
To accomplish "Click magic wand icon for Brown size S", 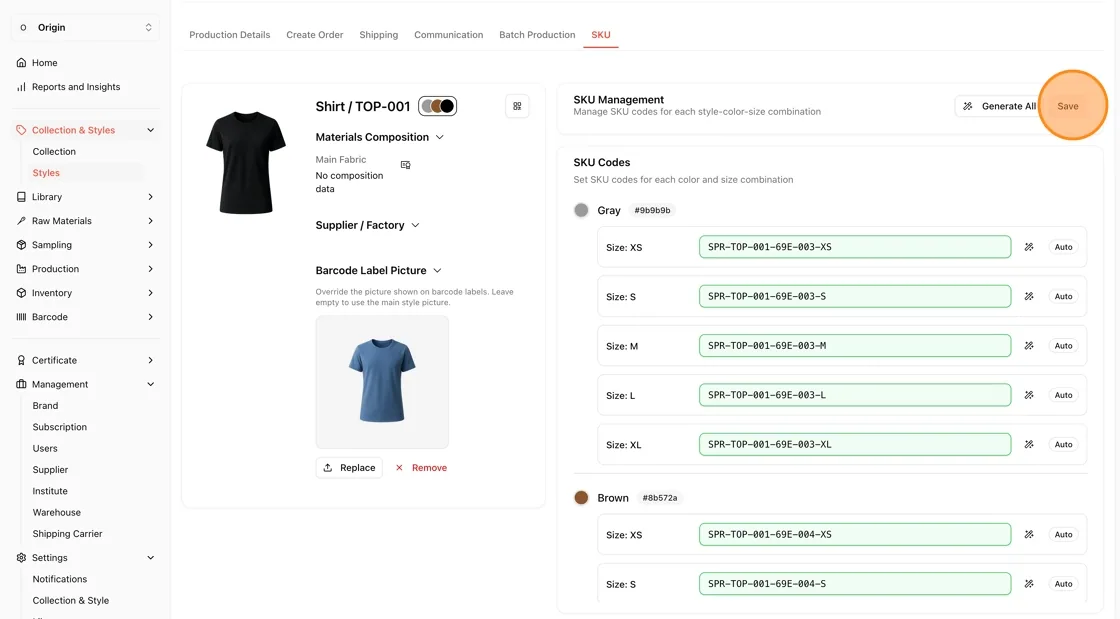I will [x=1029, y=583].
